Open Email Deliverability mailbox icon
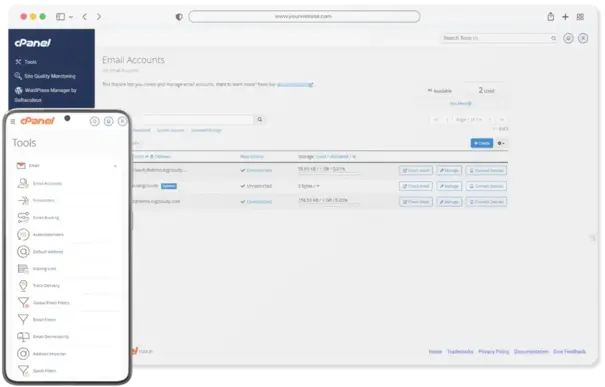Viewport: 605px width, 387px height. (x=23, y=336)
